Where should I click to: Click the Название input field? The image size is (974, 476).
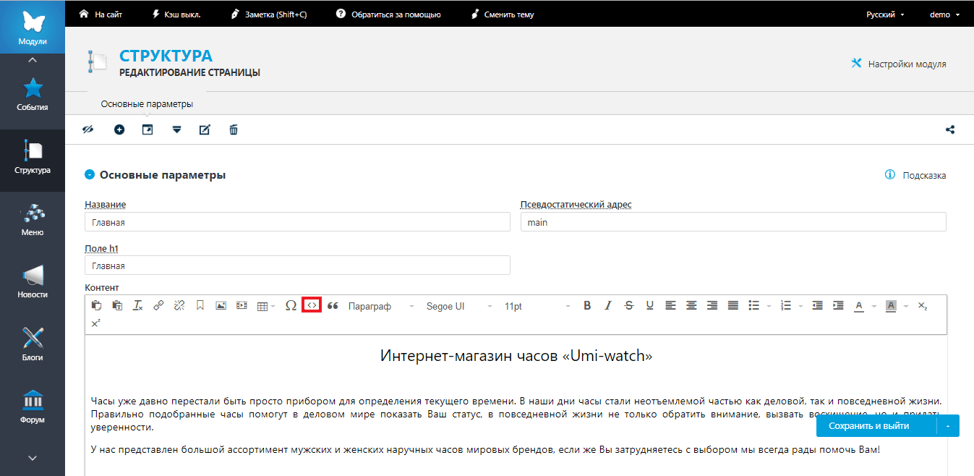click(297, 222)
